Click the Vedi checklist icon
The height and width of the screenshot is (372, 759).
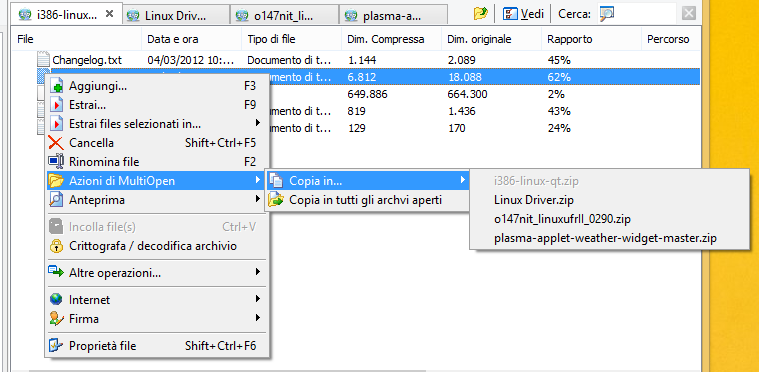point(510,14)
